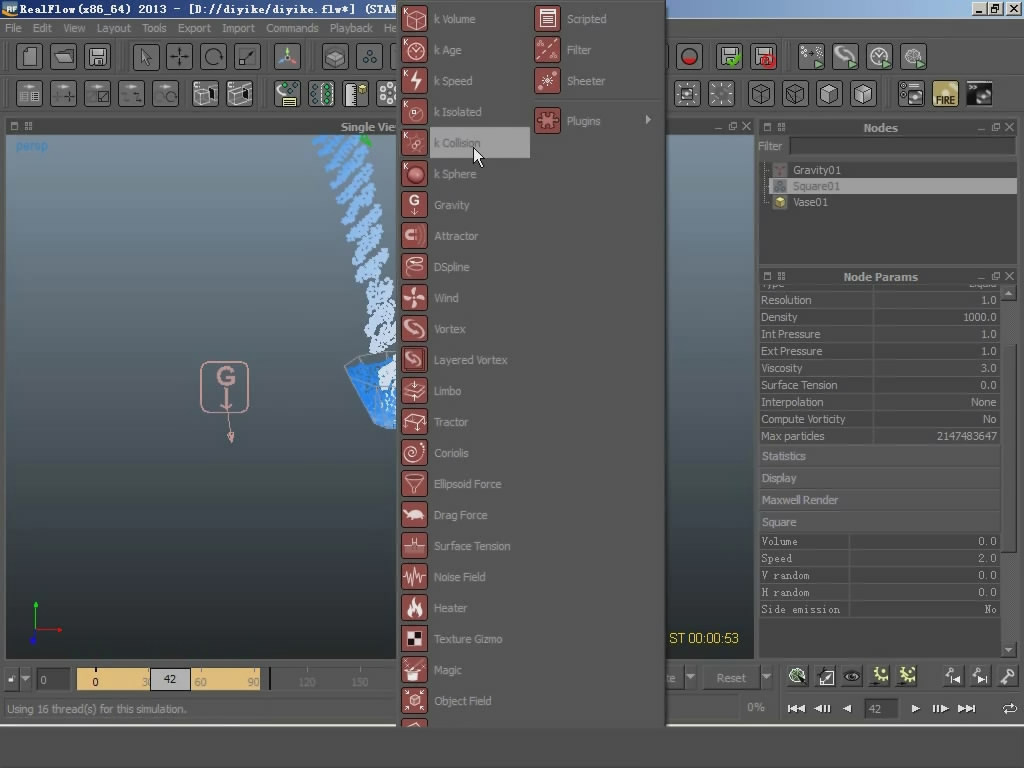The image size is (1024, 768).
Task: Open Interpolation value dropdown
Action: [936, 402]
